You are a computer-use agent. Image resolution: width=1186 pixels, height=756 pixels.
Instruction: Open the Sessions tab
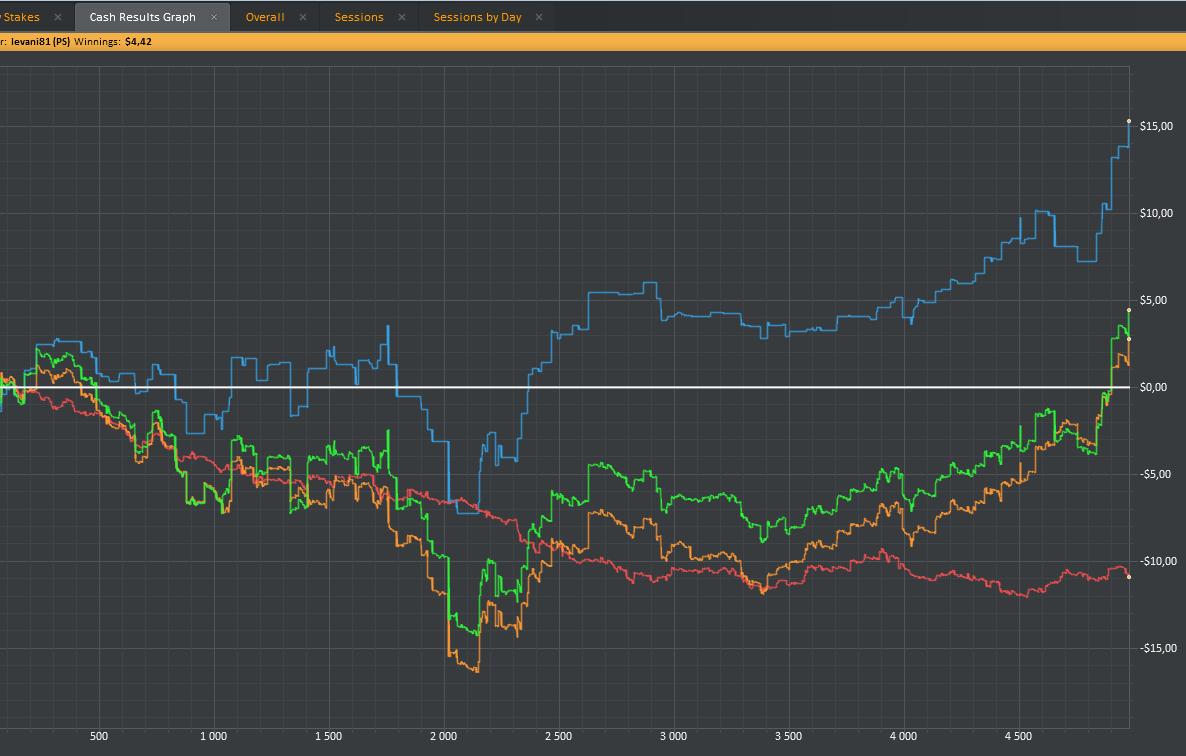[x=359, y=17]
